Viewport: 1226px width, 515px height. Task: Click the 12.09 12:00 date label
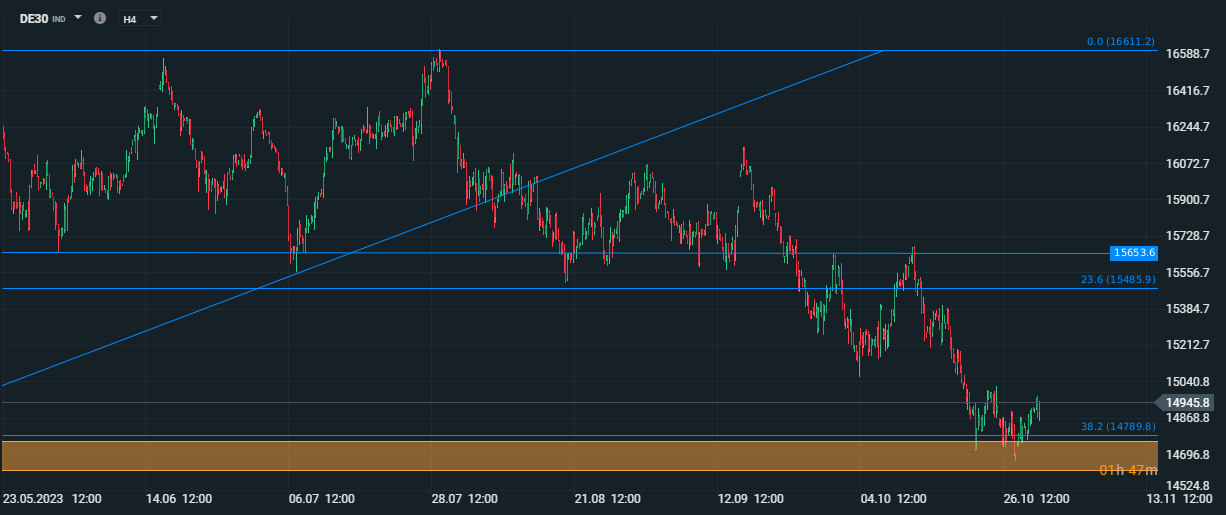(x=752, y=498)
